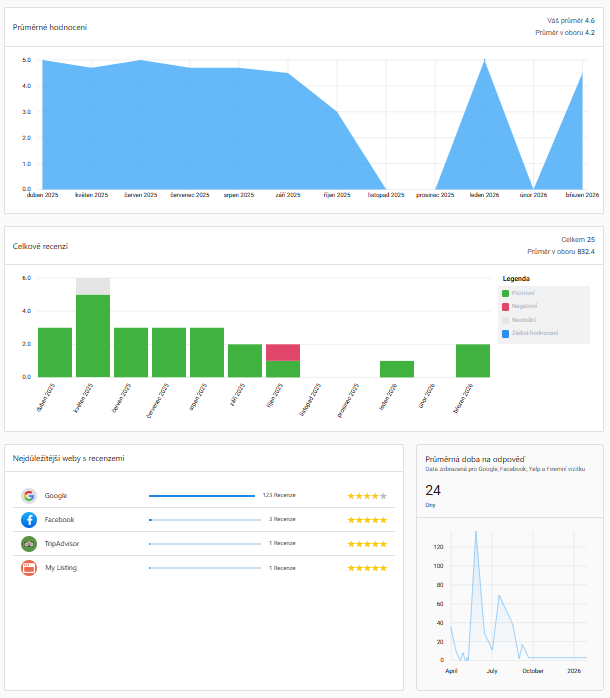The image size is (610, 698).
Task: Click the green bar for leden 2026
Action: (397, 369)
